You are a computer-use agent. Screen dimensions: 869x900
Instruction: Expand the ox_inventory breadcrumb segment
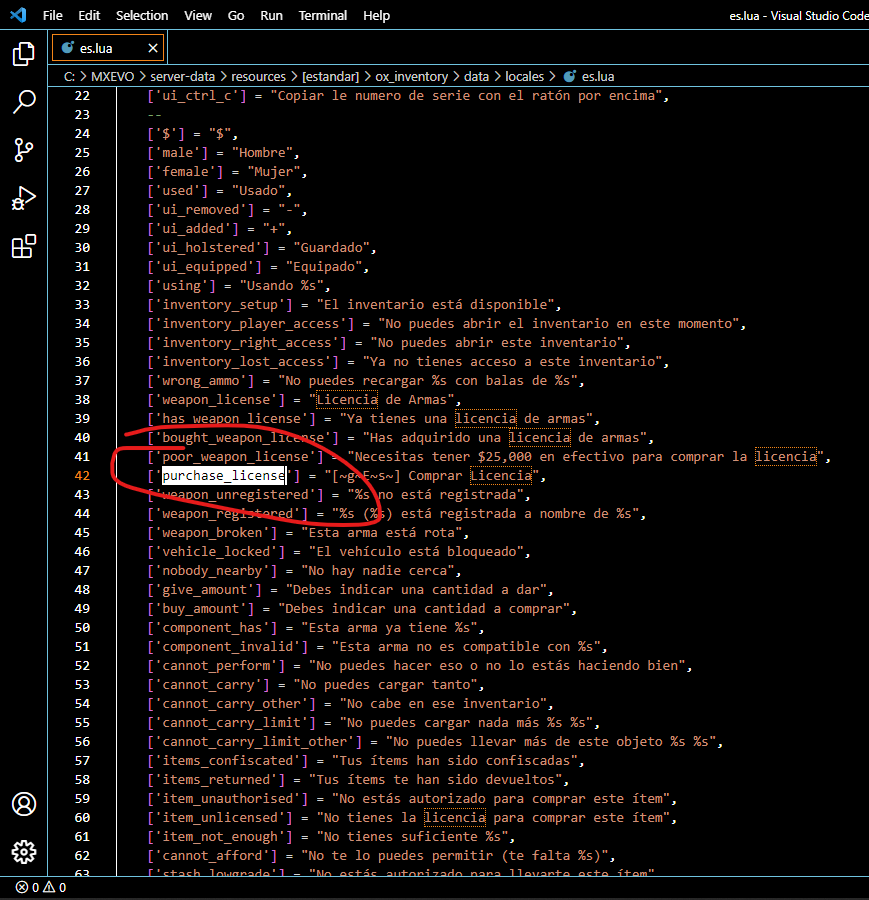tap(412, 76)
